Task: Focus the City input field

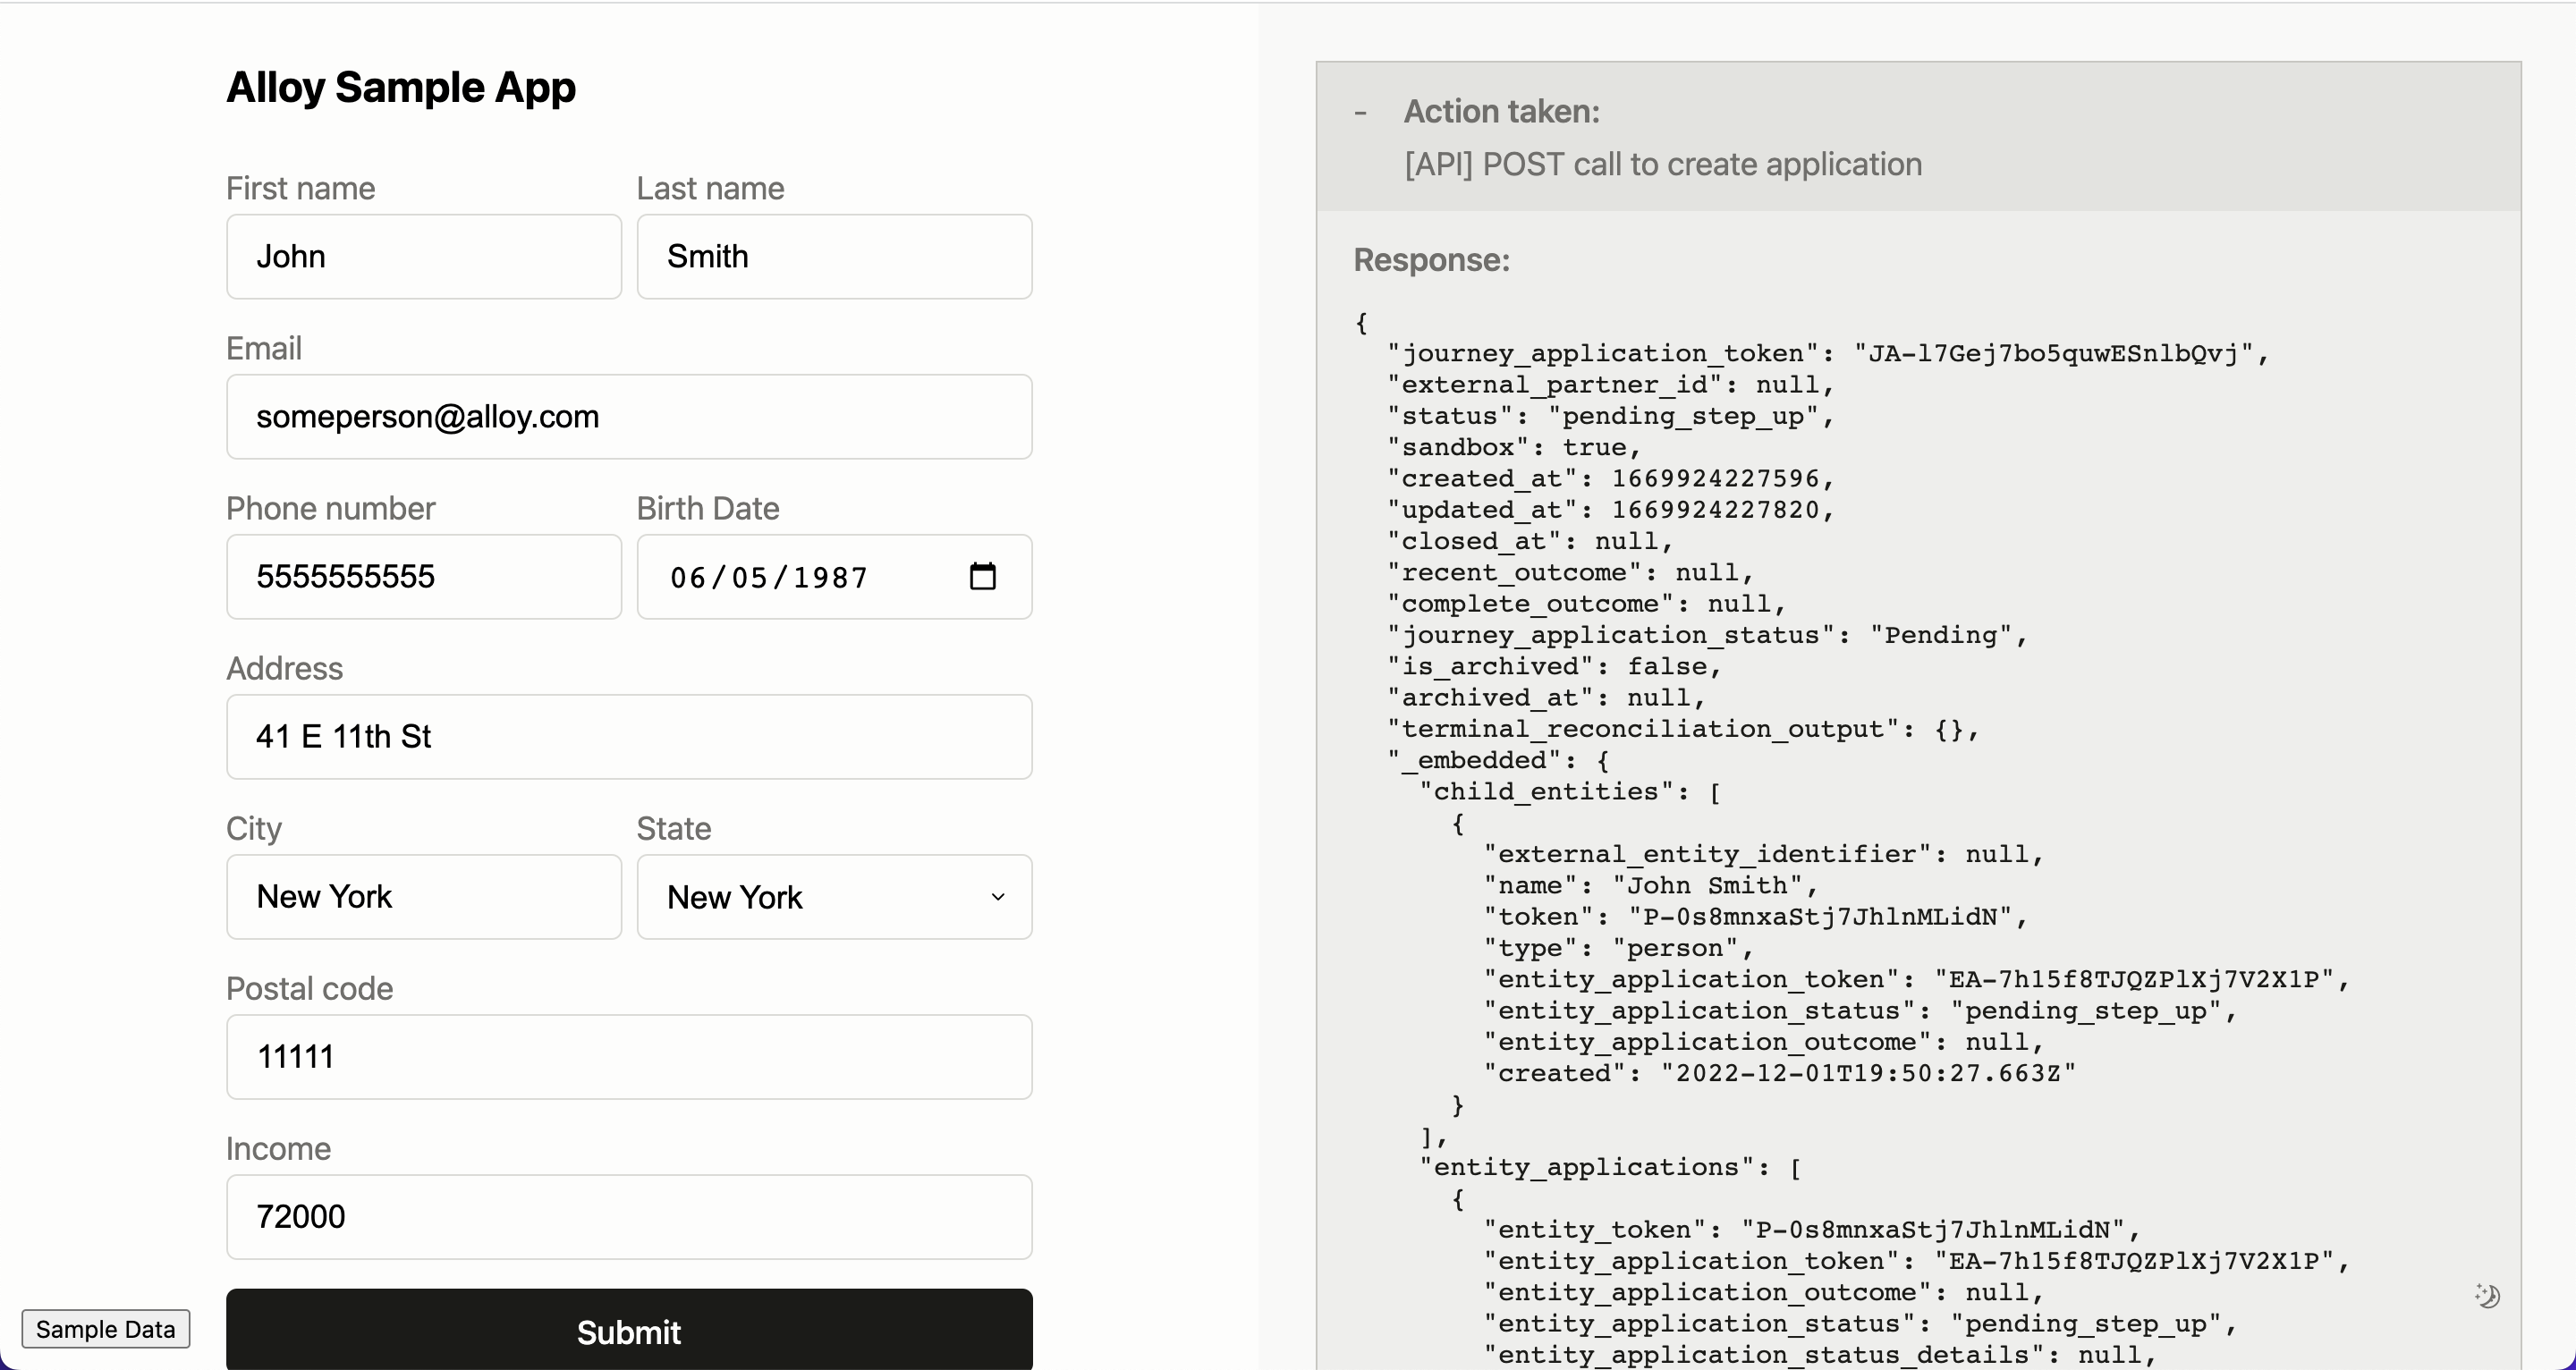Action: 423,897
